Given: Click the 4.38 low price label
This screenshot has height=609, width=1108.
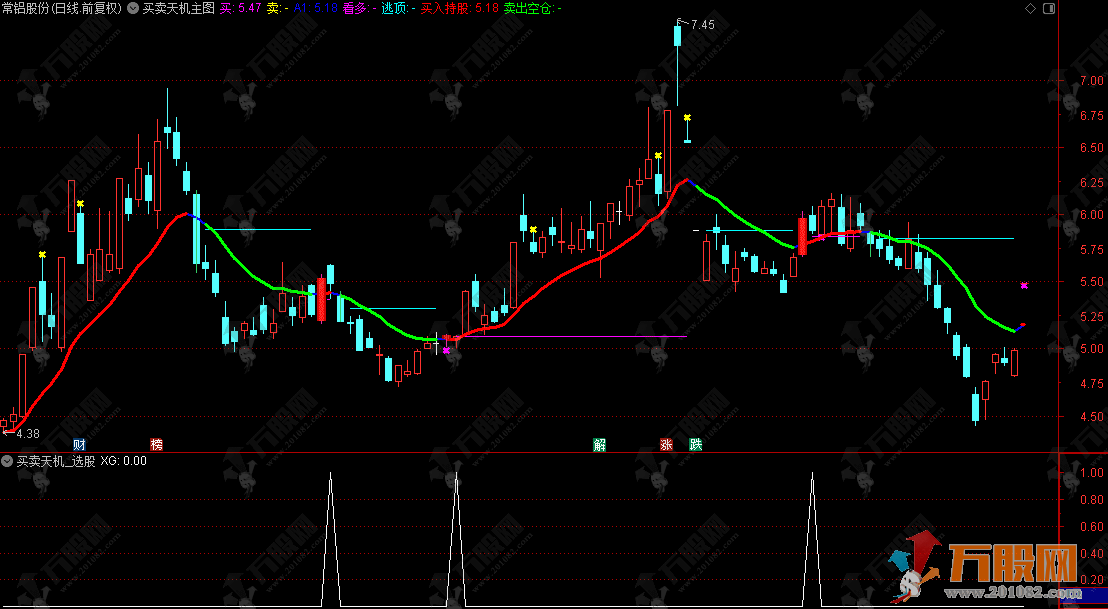Looking at the screenshot, I should (x=28, y=434).
